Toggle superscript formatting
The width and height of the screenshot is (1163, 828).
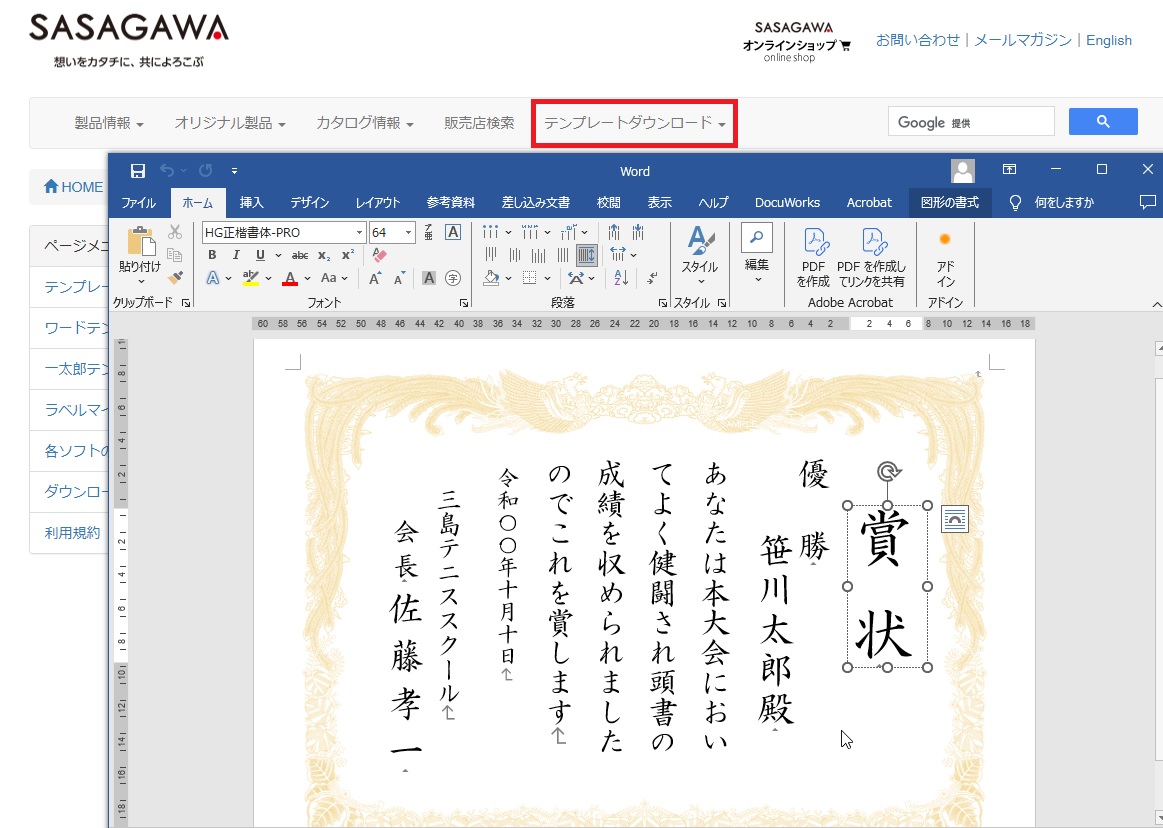point(348,255)
